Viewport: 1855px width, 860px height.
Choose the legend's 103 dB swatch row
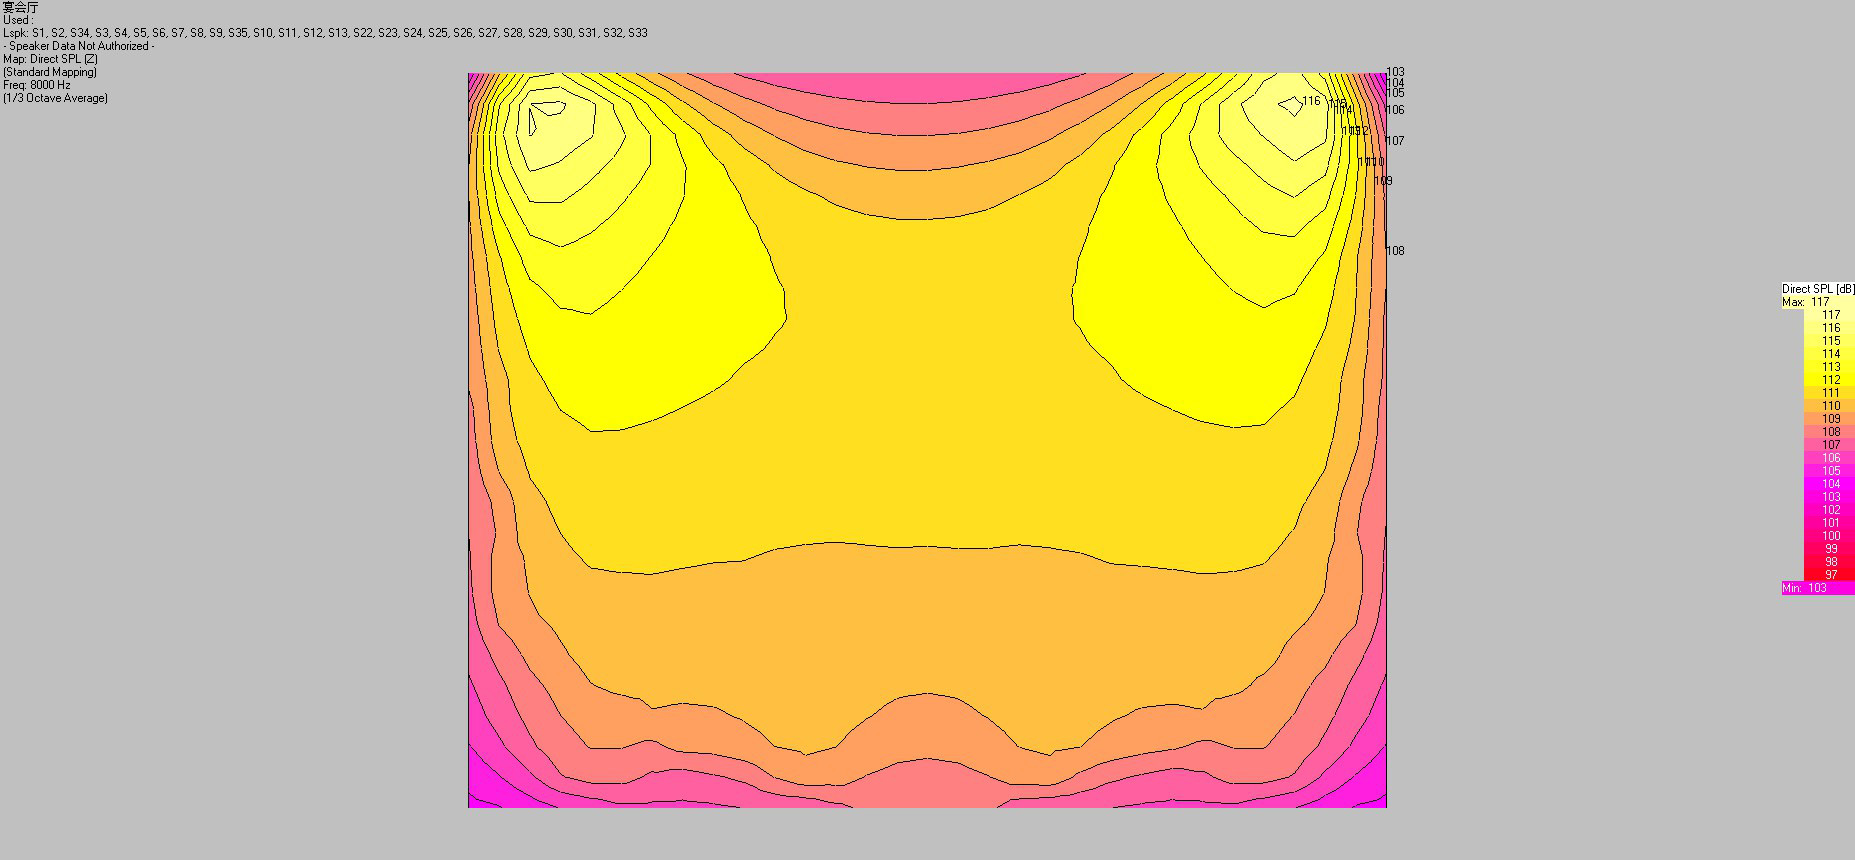click(1829, 497)
